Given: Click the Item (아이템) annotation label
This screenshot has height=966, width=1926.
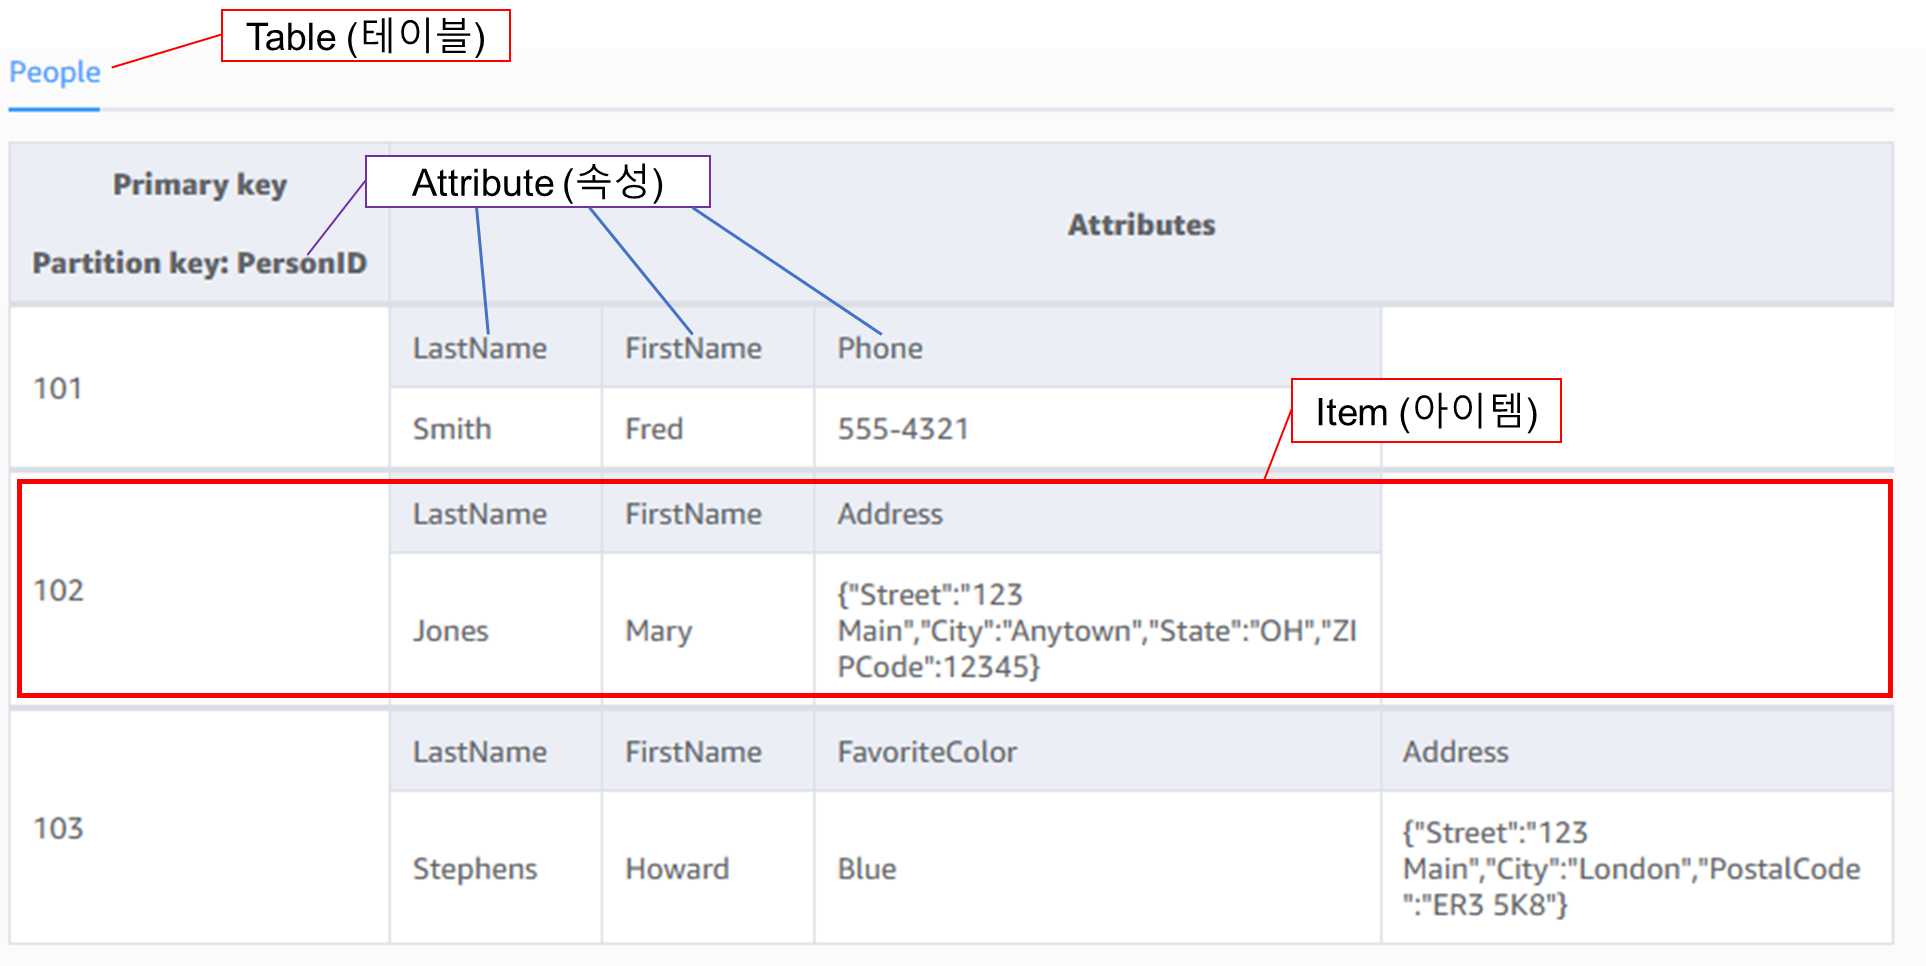Looking at the screenshot, I should (1426, 411).
